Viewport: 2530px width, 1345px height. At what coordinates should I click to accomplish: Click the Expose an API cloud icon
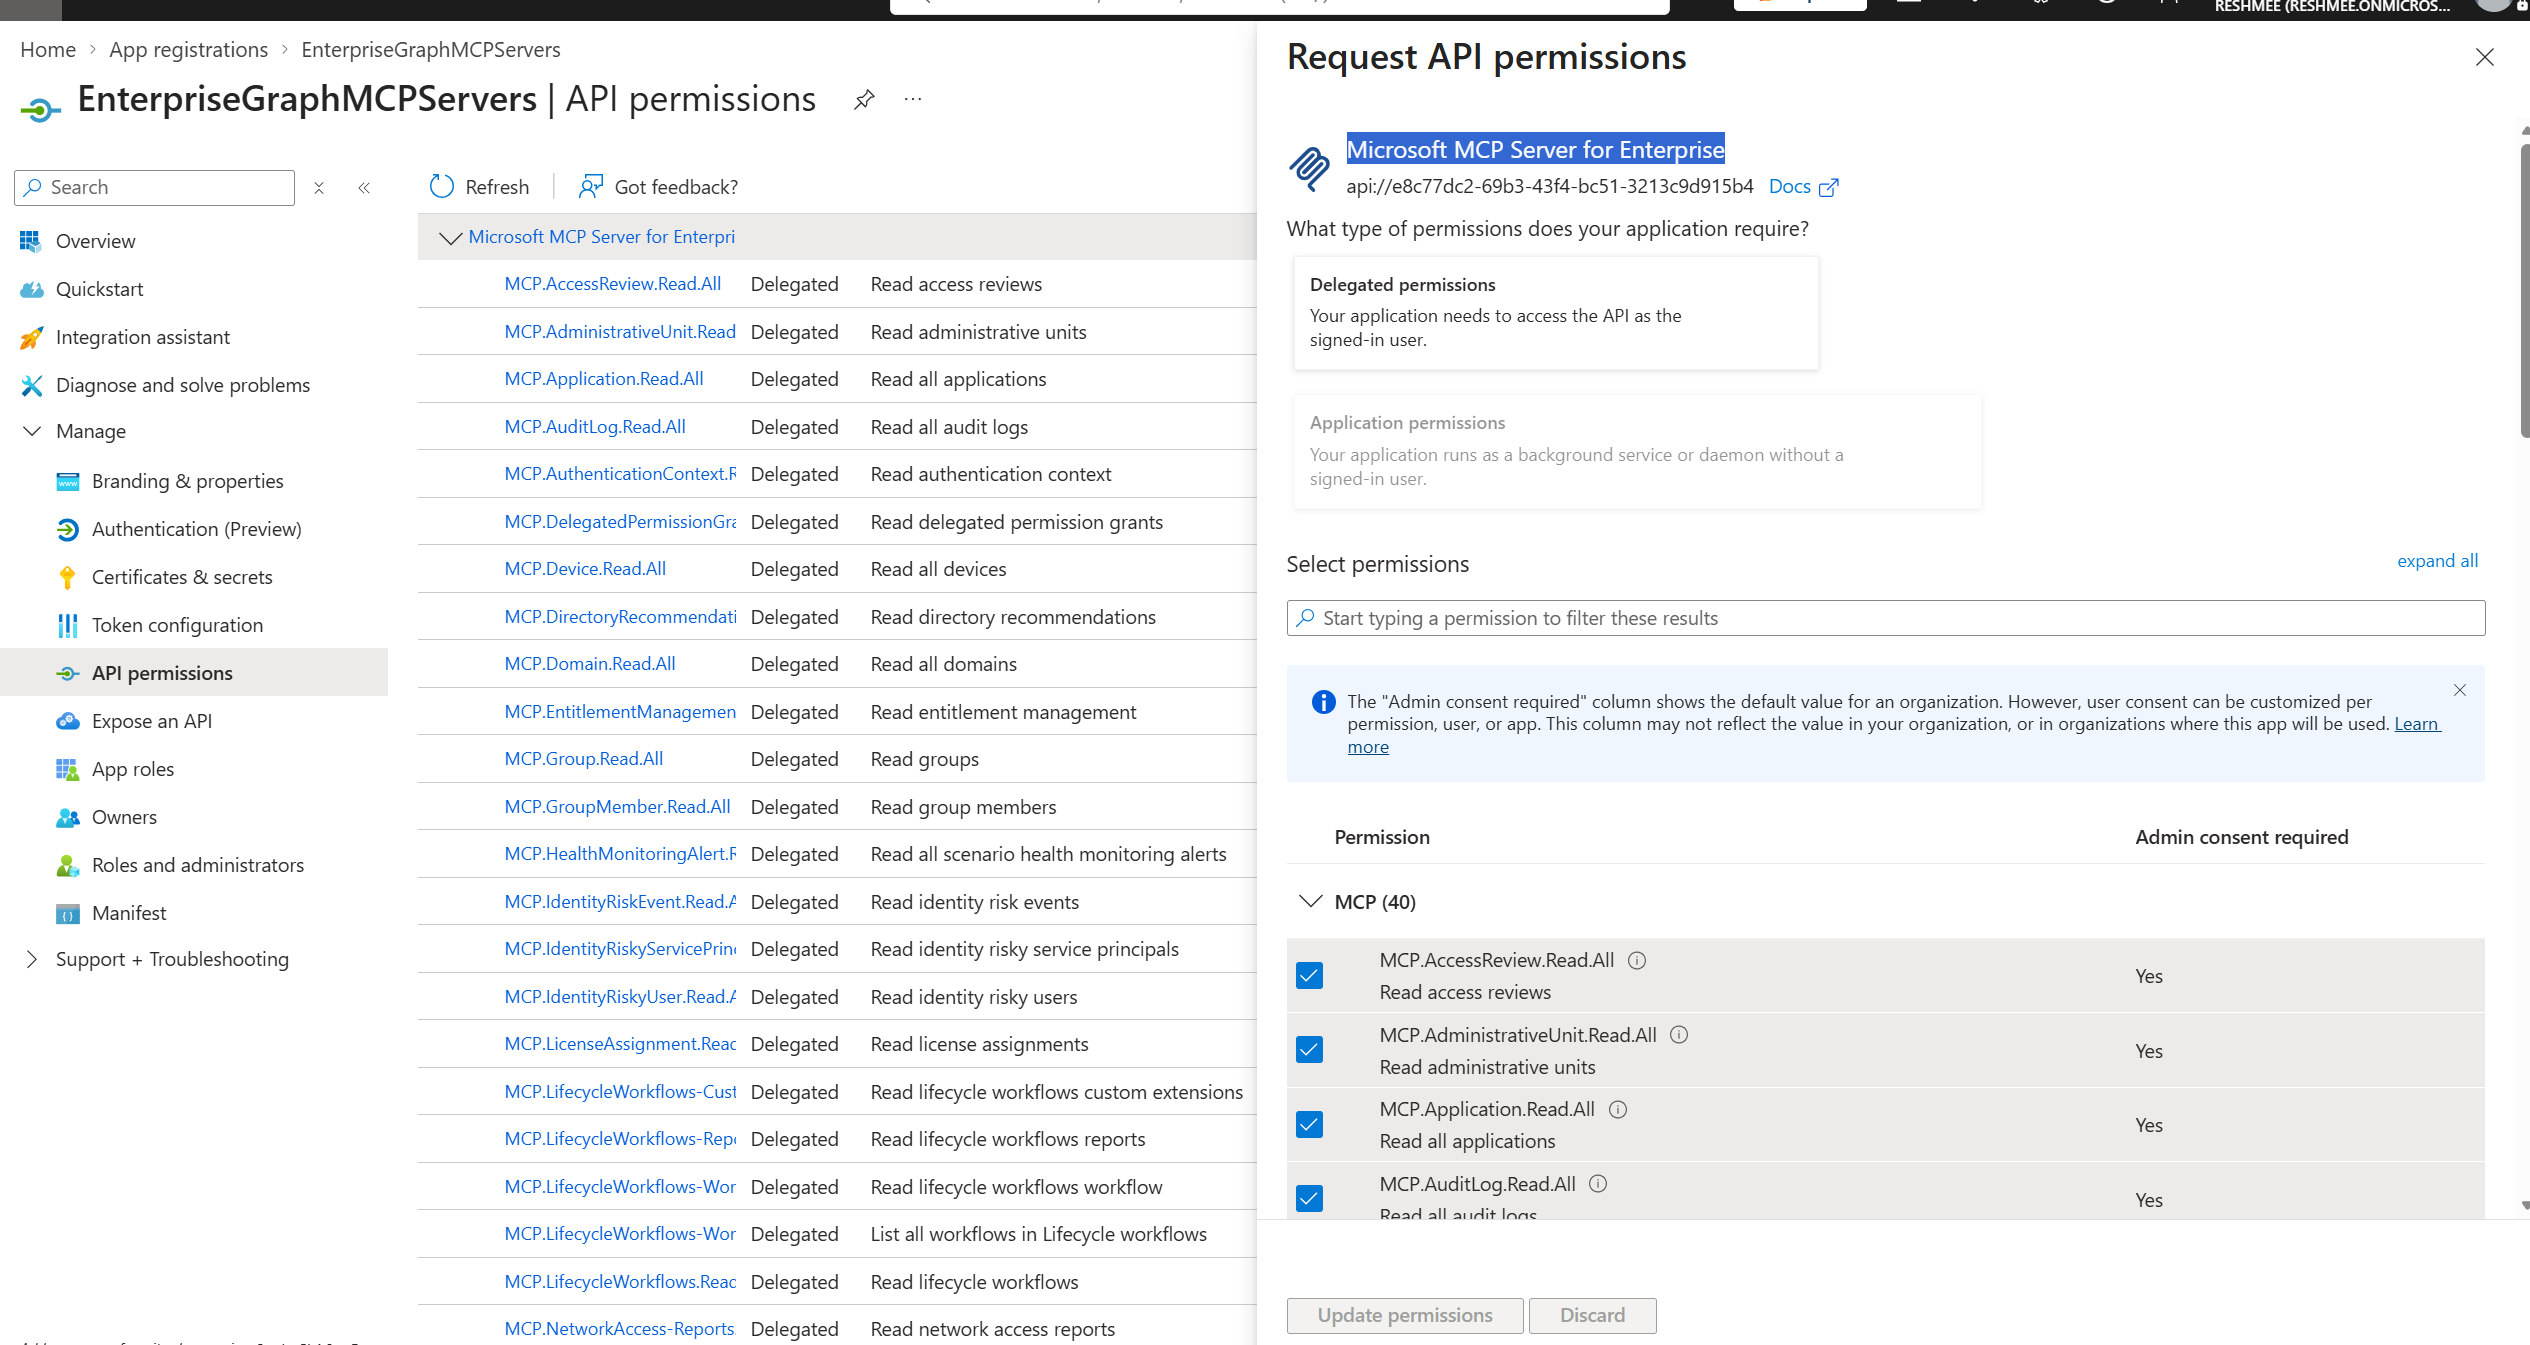tap(67, 721)
